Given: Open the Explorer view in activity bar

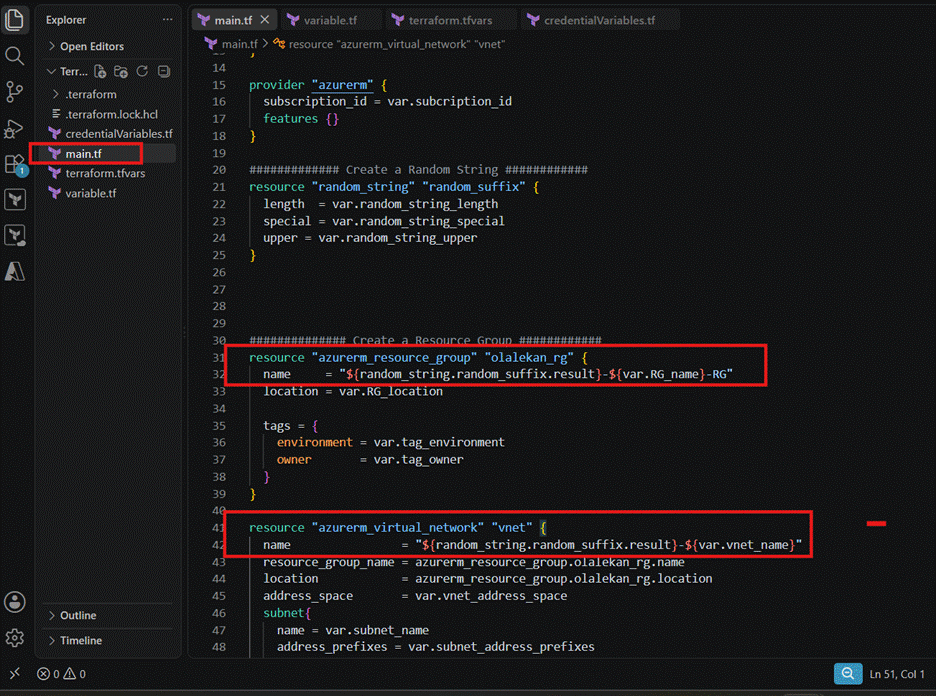Looking at the screenshot, I should [14, 19].
